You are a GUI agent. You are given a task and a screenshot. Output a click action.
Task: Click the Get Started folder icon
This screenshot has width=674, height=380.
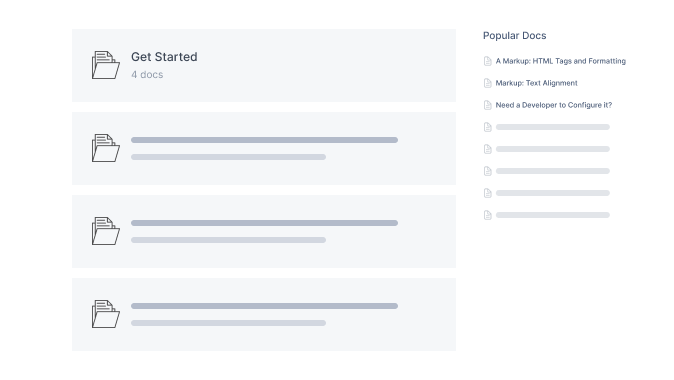106,65
